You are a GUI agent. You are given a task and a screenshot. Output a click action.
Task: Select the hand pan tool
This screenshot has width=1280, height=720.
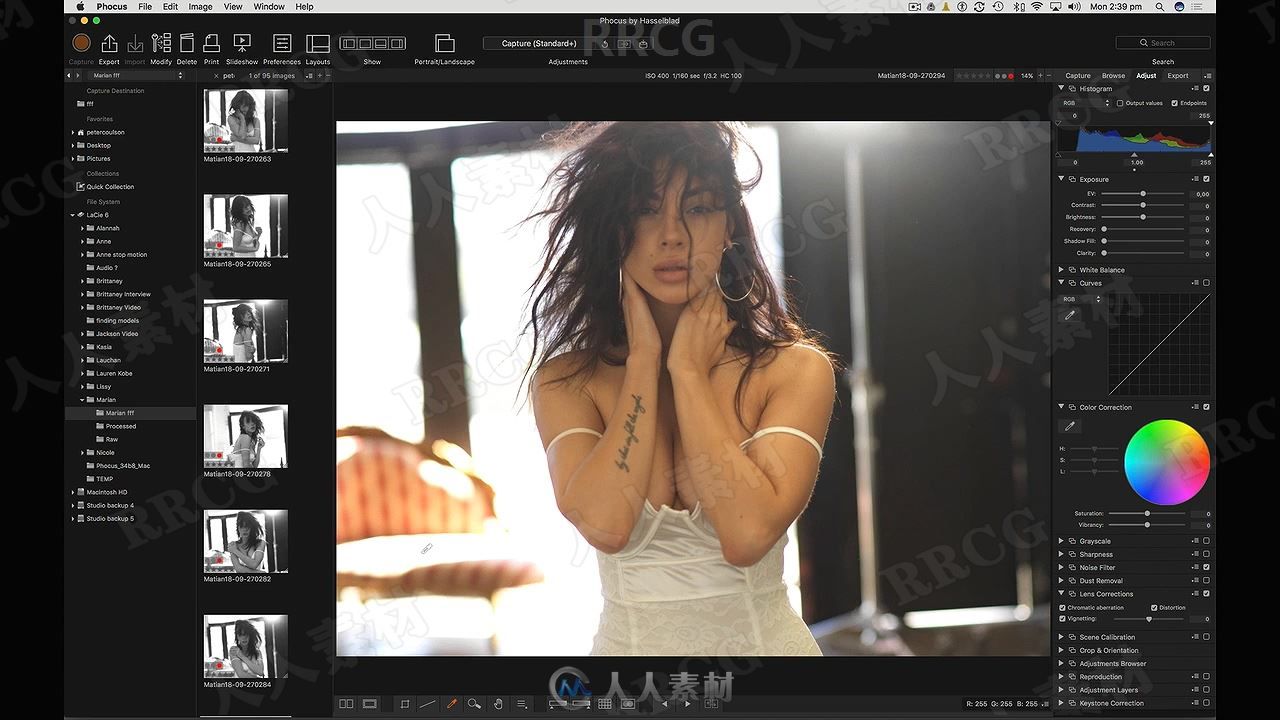coord(498,704)
